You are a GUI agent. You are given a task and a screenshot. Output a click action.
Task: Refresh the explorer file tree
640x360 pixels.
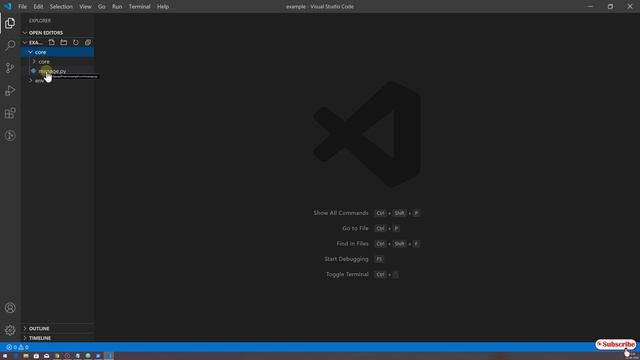(x=76, y=42)
